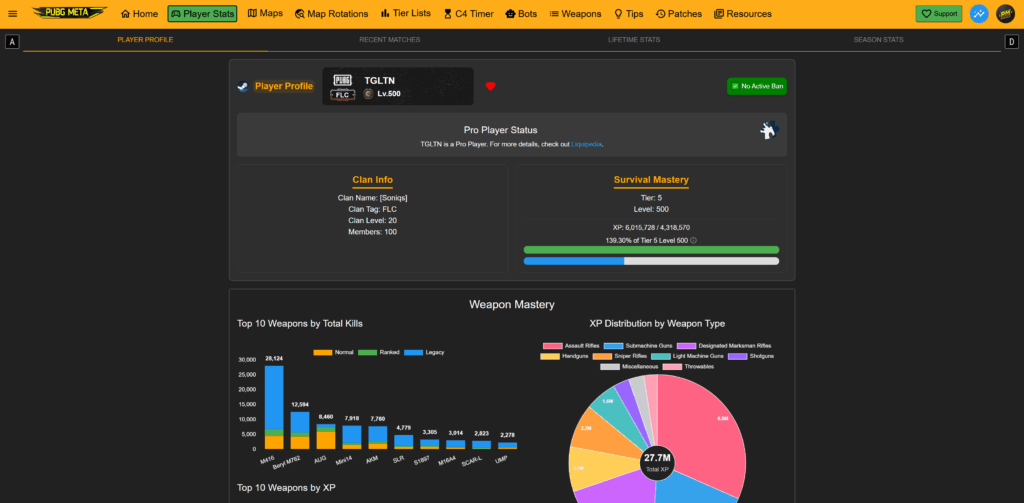
Task: Click the blue trend chart icon
Action: [x=979, y=13]
